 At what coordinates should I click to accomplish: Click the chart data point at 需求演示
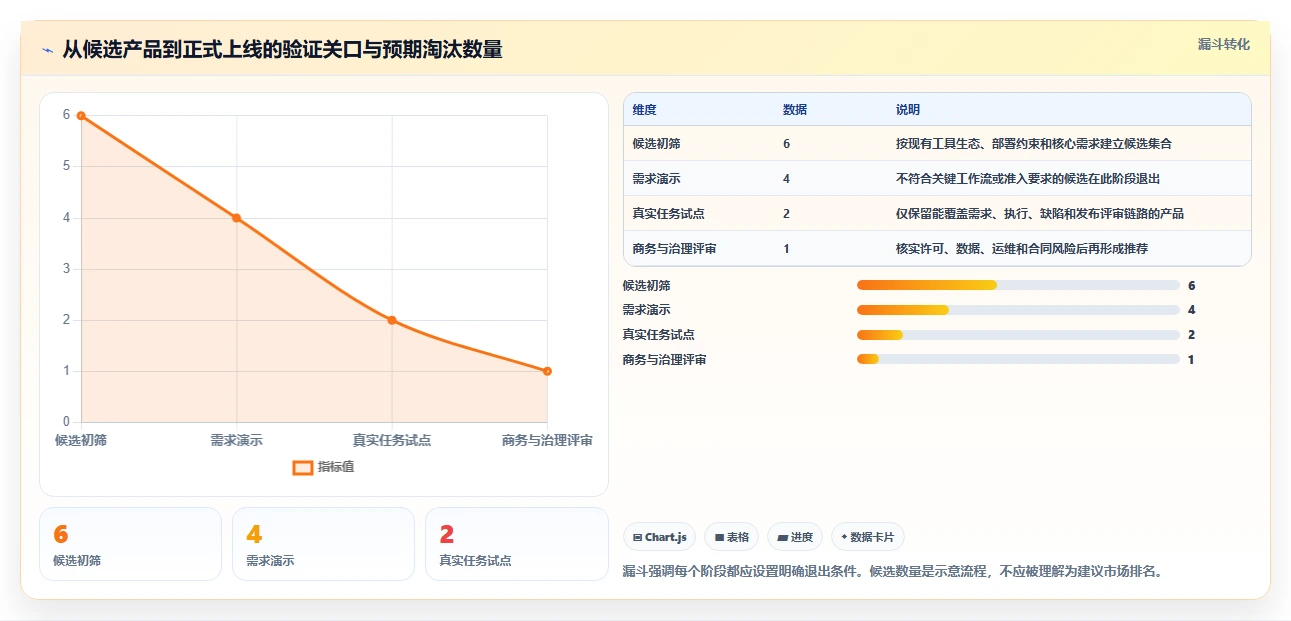pyautogui.click(x=237, y=218)
